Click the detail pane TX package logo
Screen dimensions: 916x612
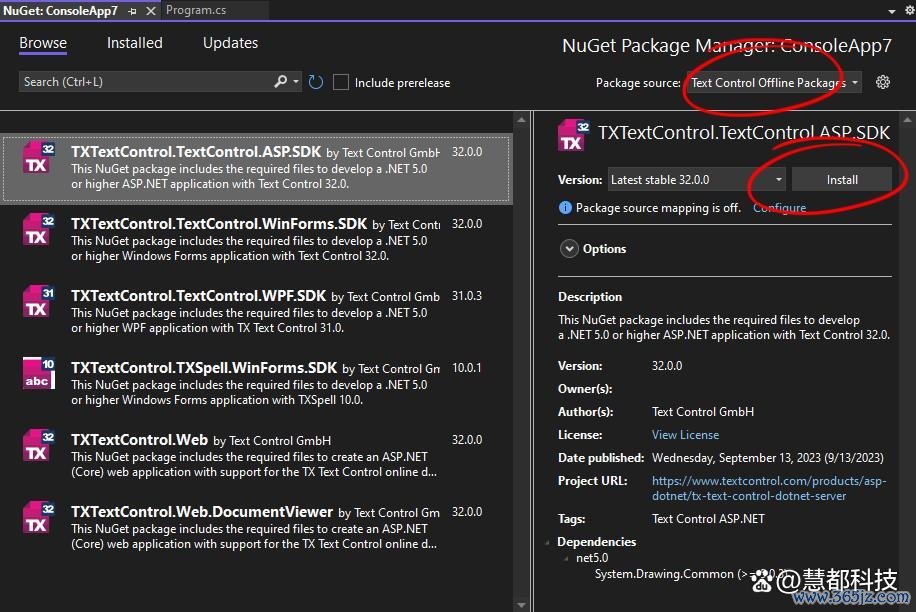click(x=574, y=135)
